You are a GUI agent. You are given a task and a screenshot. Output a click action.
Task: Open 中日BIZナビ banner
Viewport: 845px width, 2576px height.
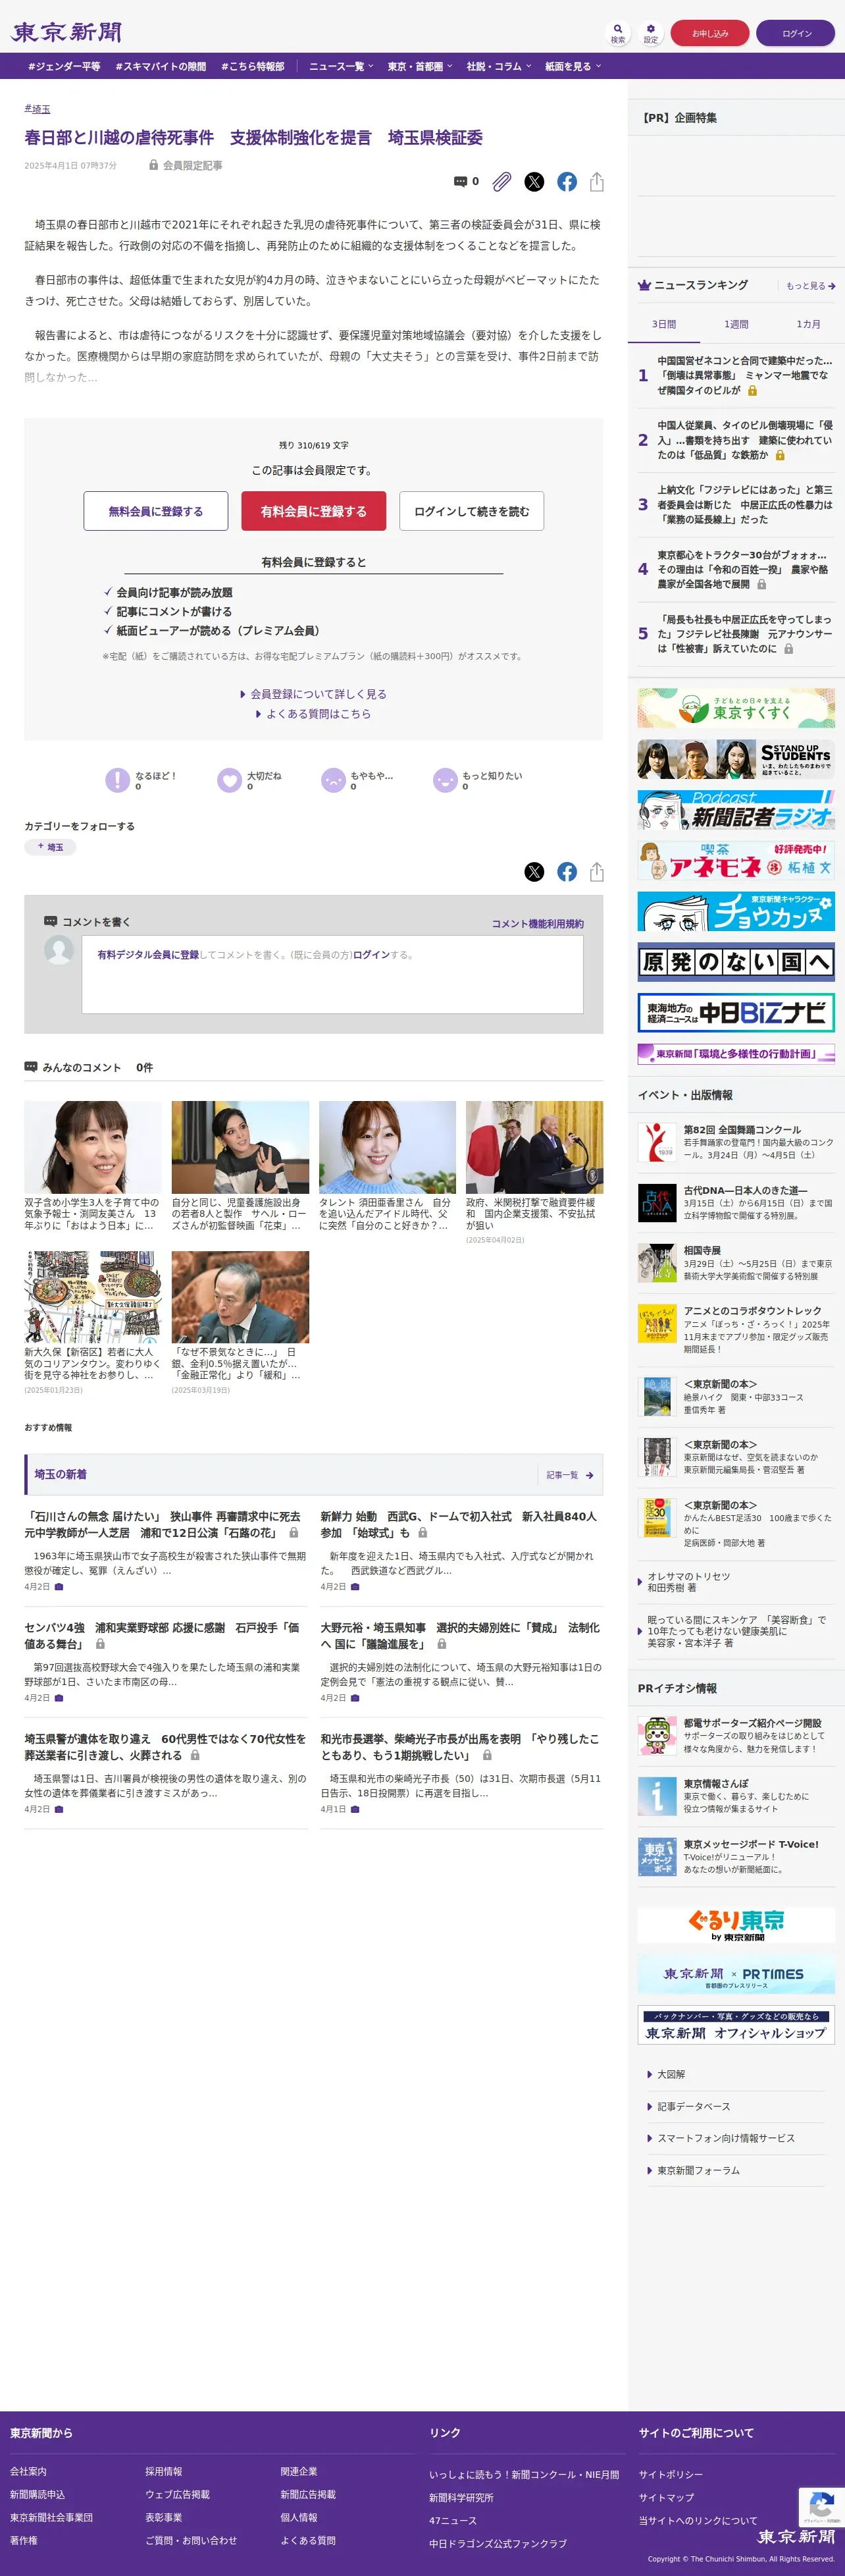pyautogui.click(x=736, y=1013)
